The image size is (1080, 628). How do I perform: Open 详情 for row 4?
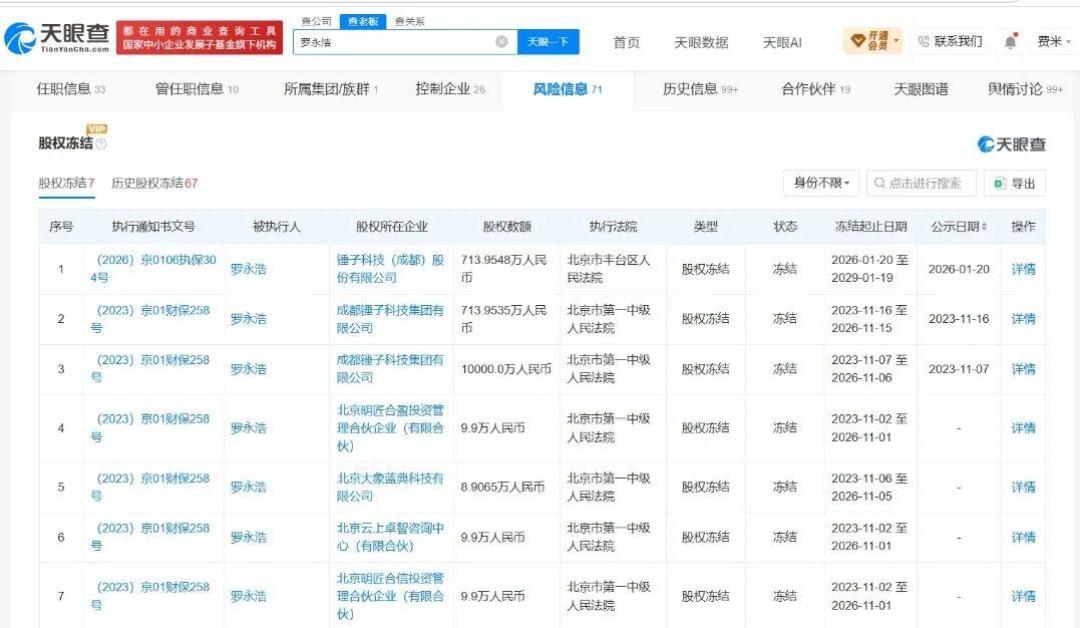[1023, 428]
